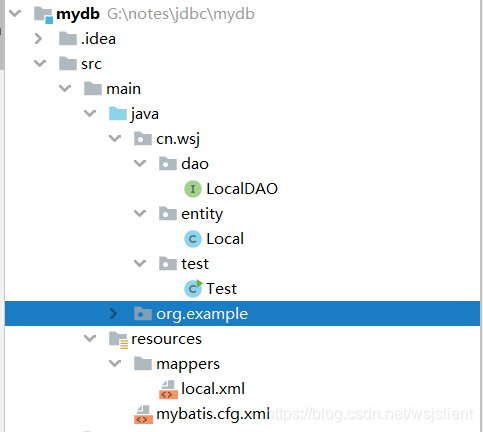The width and height of the screenshot is (483, 432).
Task: Collapse the java source folder chevron
Action: [90, 114]
